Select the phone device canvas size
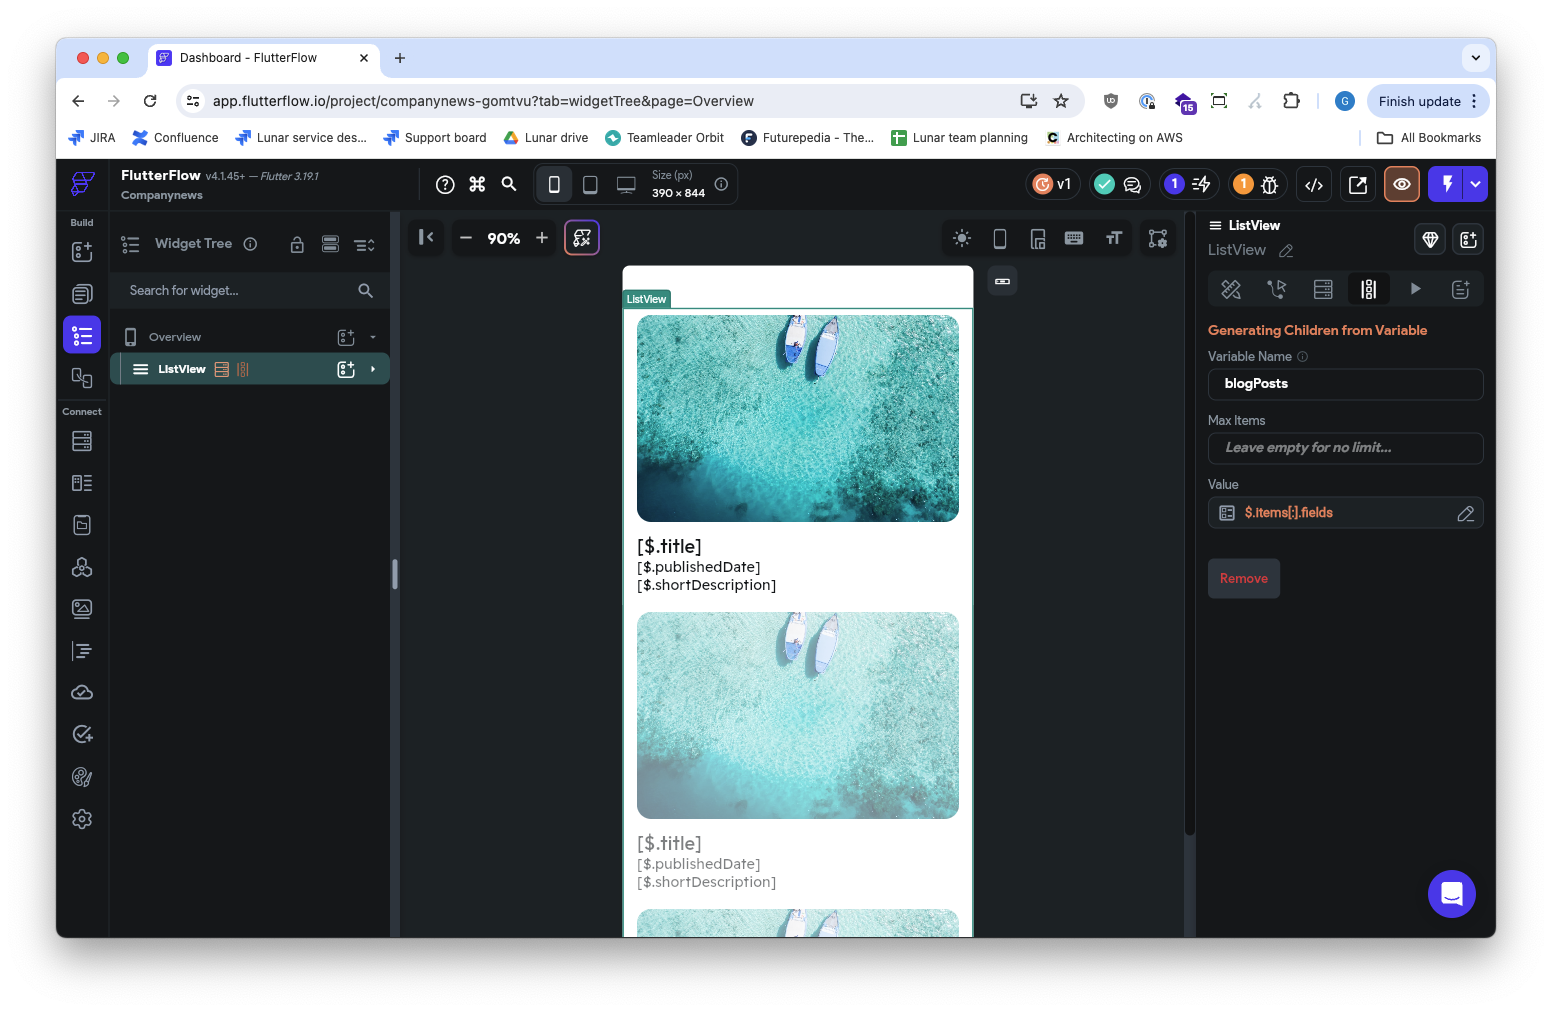The image size is (1552, 1012). point(554,184)
